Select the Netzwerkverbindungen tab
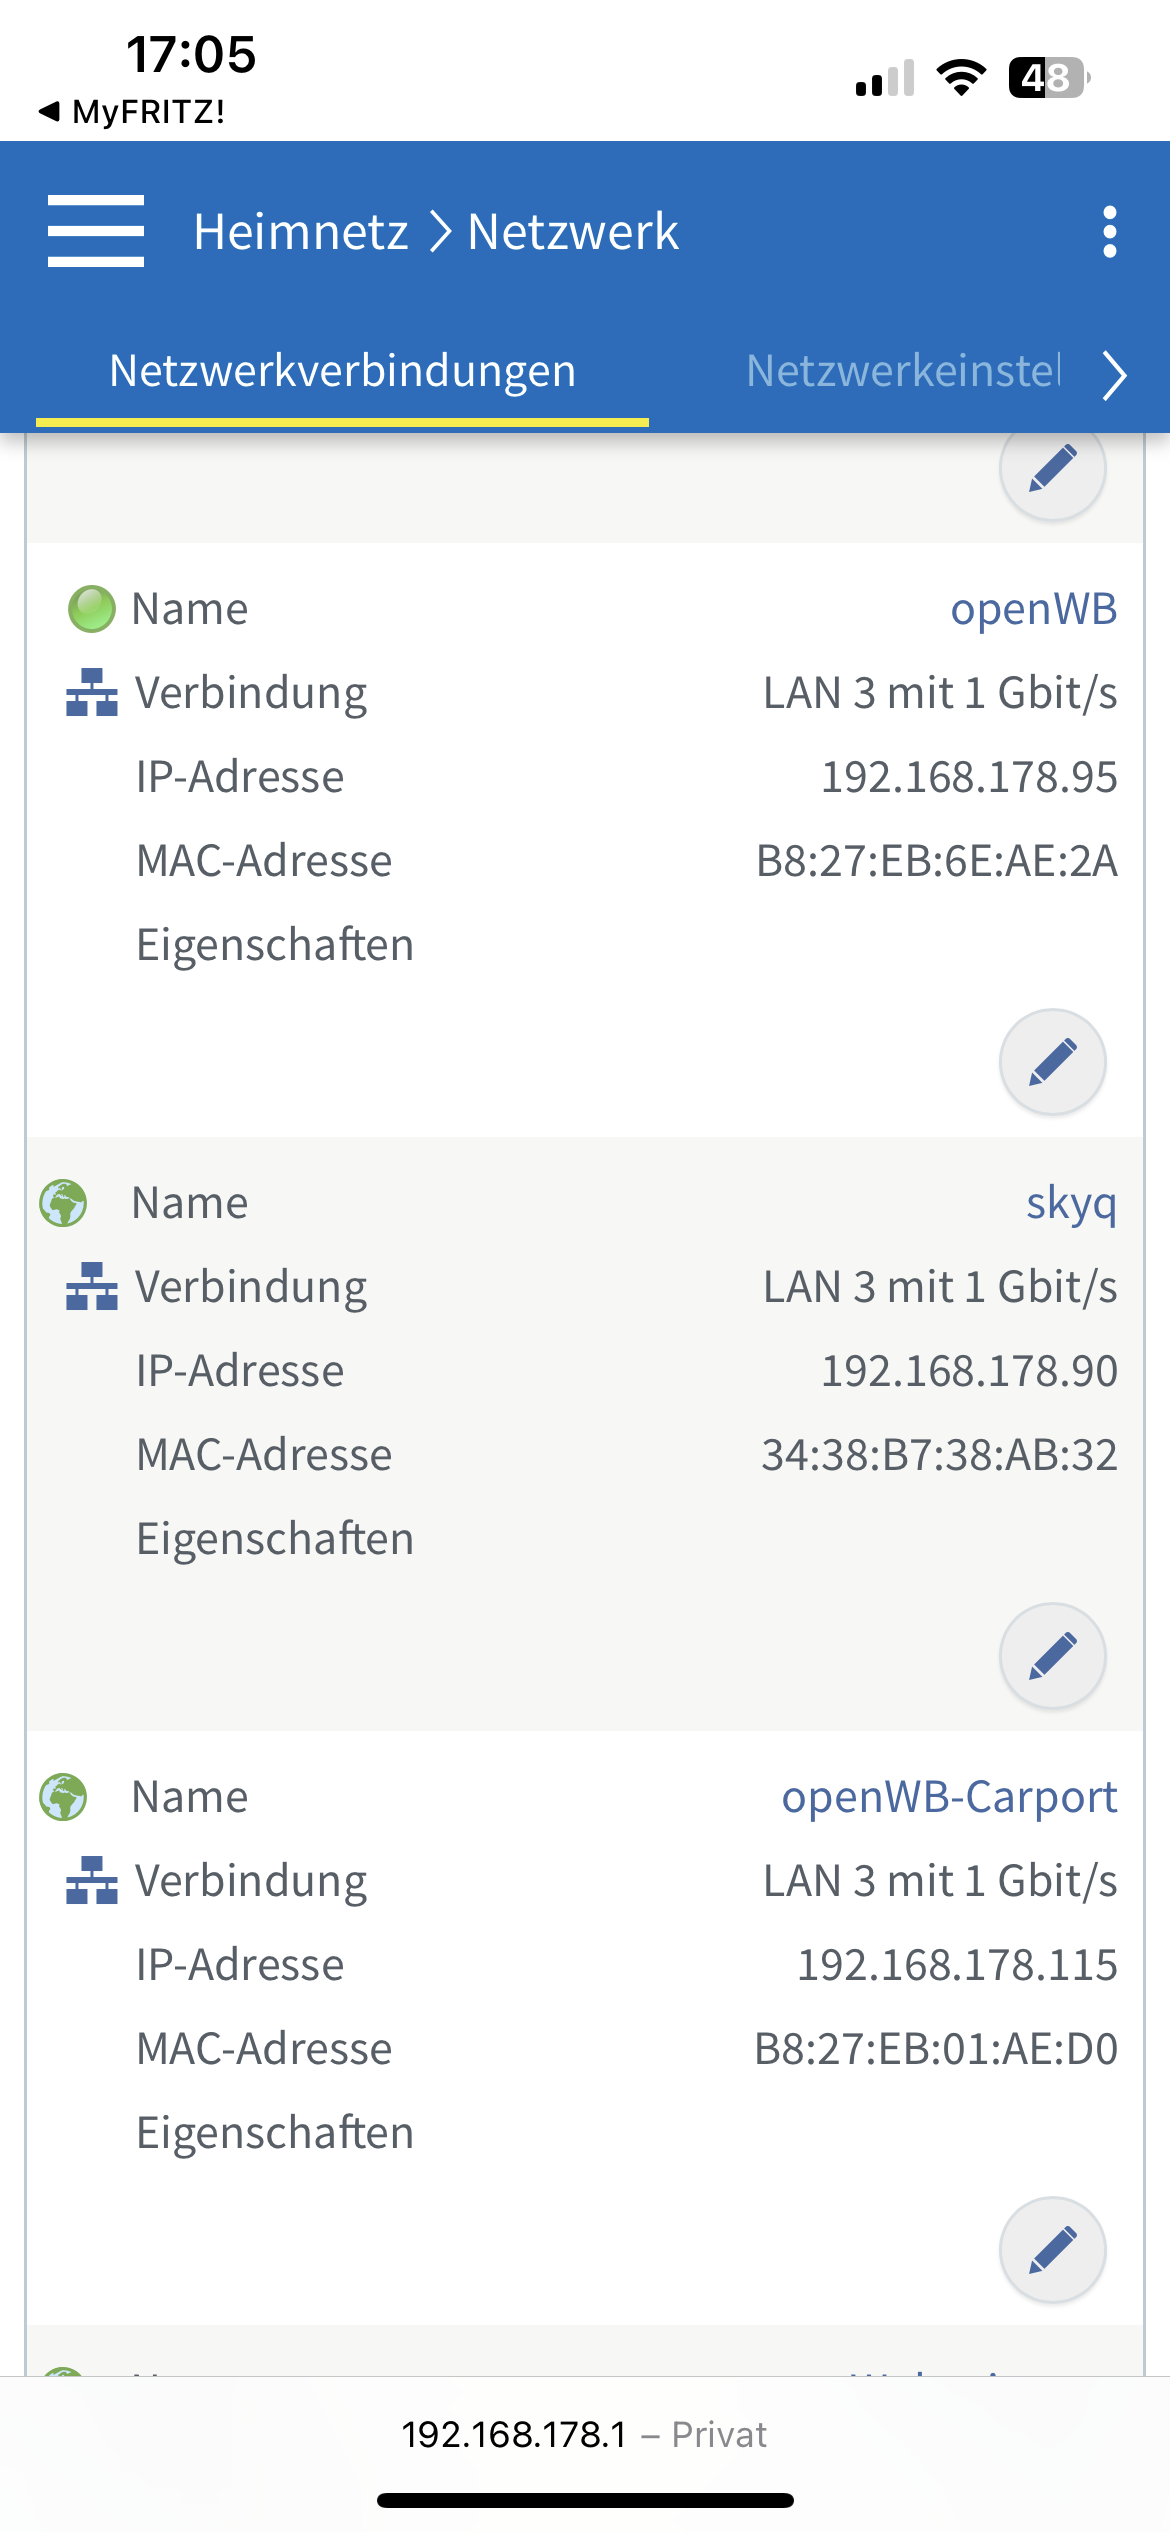 pos(342,371)
